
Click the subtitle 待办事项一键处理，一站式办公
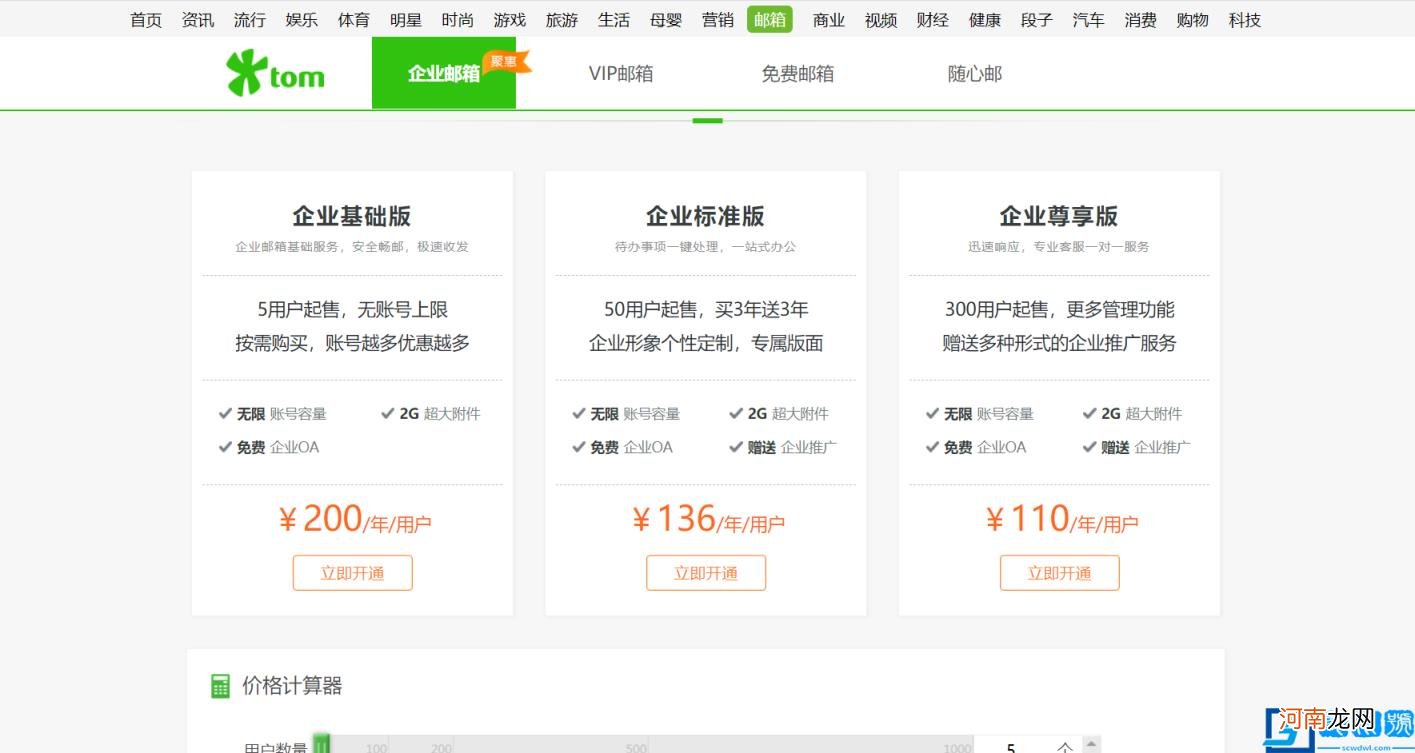(706, 246)
